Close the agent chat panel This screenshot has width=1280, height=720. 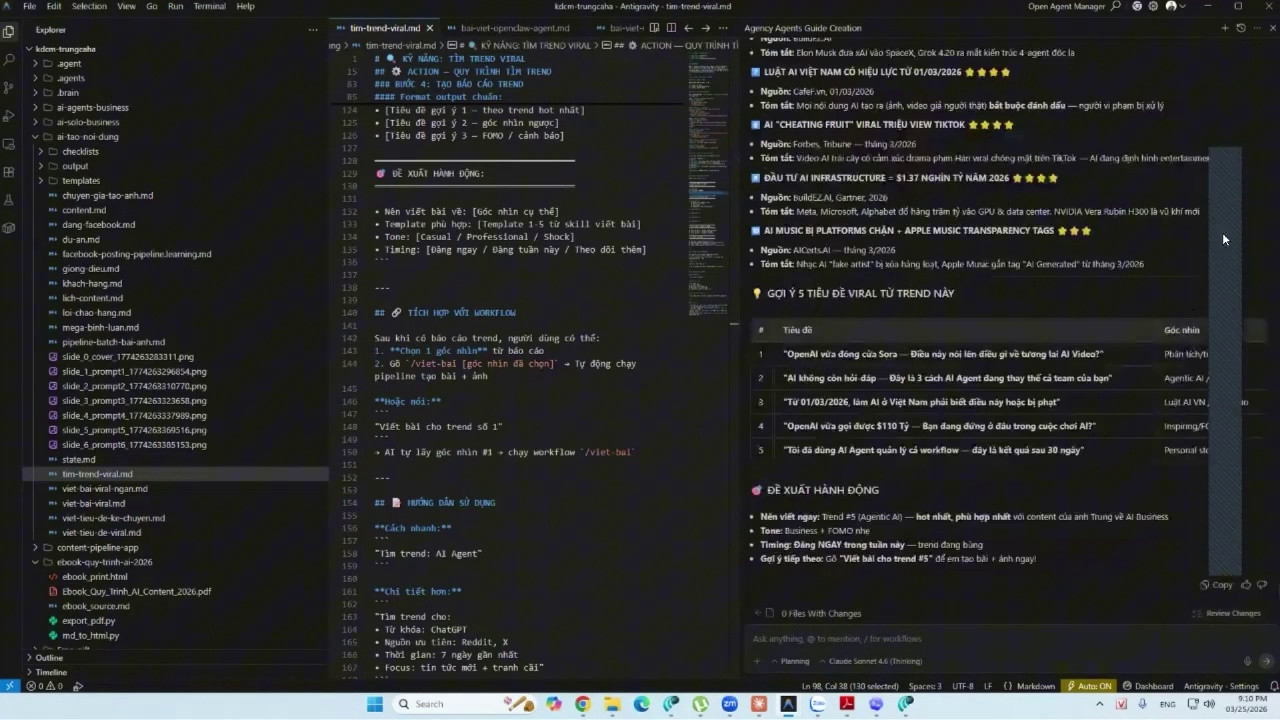(x=1272, y=28)
